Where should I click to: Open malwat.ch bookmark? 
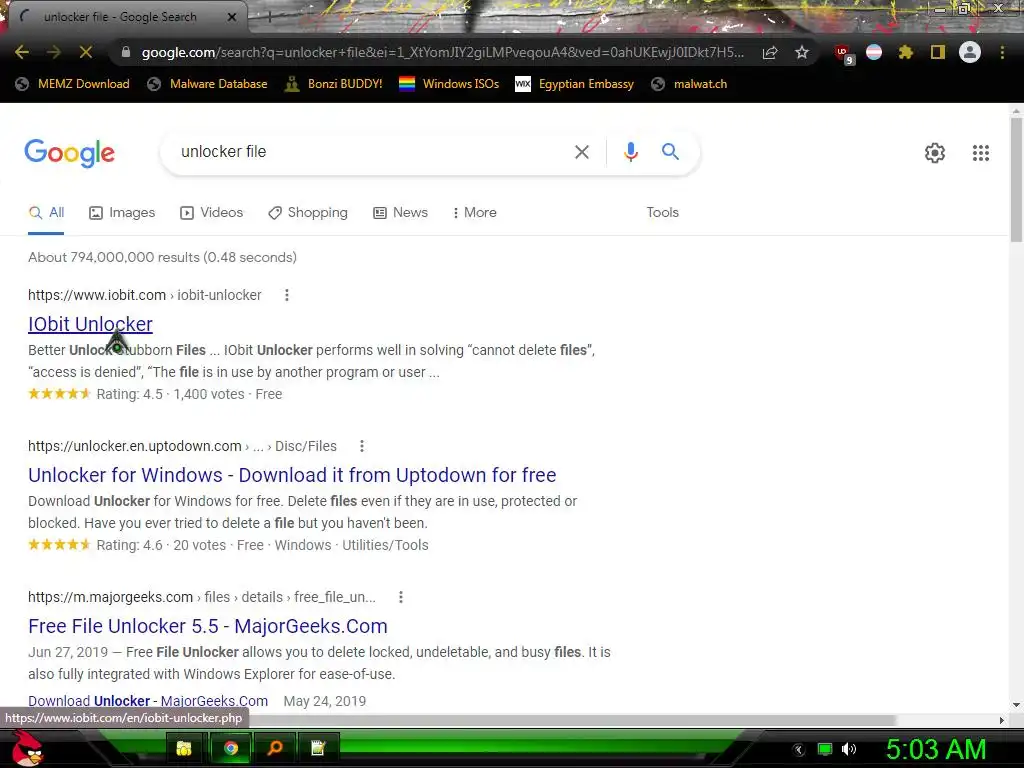pos(689,84)
